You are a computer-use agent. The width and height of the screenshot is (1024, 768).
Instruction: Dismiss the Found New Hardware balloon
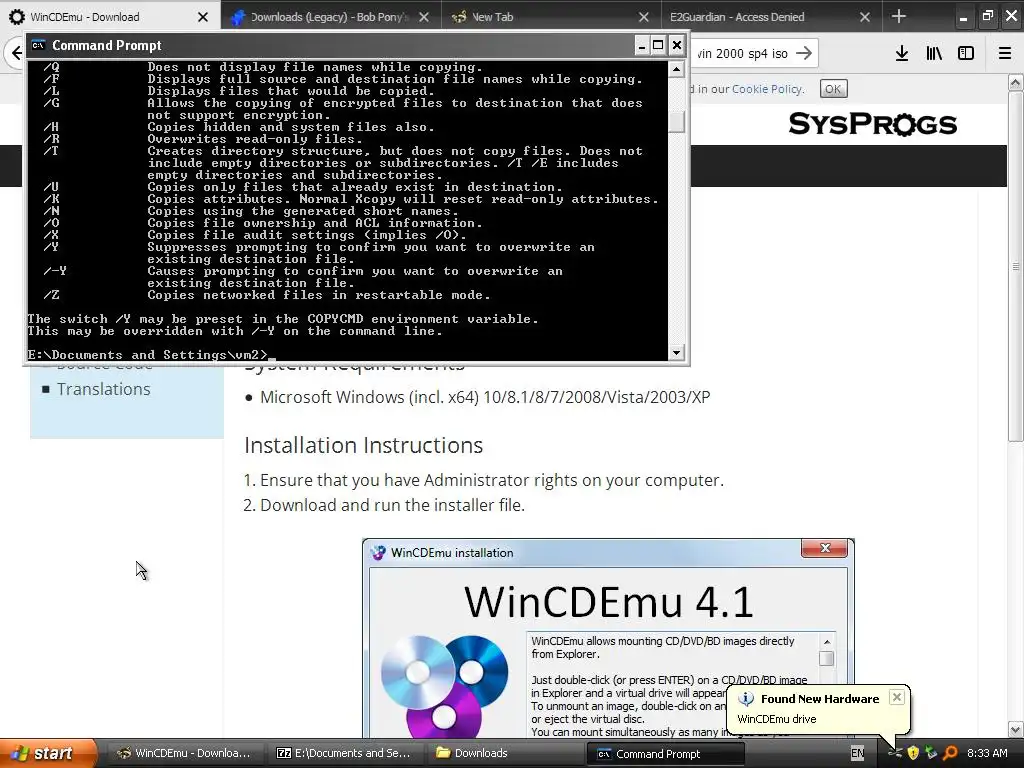click(897, 697)
